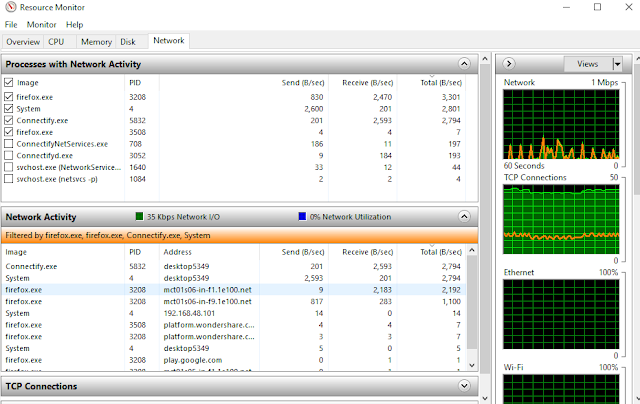Screen dimensions: 640x404
Task: Uncheck firefox.exe PID 3208 checkbox
Action: [9, 97]
